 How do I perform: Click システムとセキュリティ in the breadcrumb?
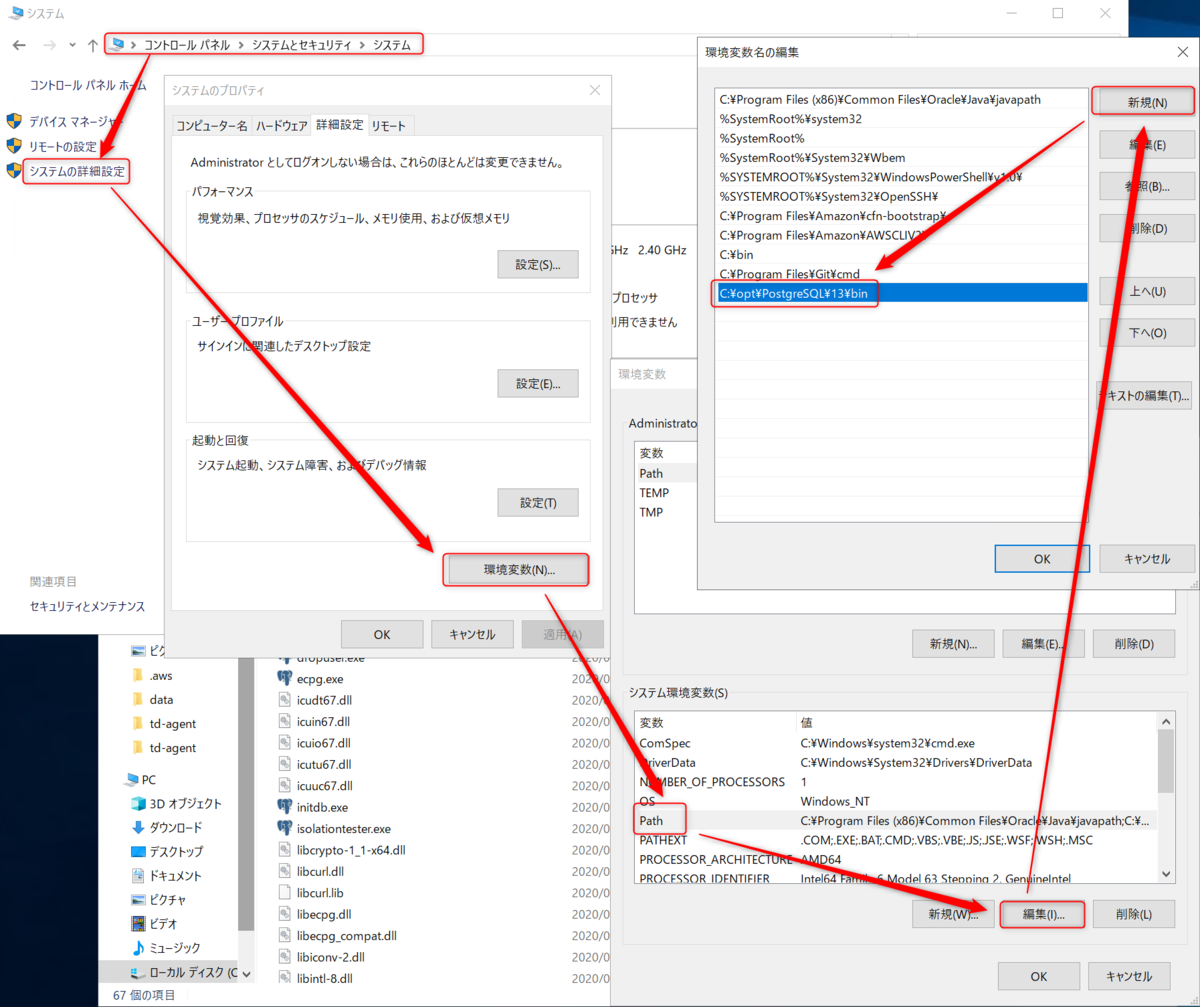[300, 45]
